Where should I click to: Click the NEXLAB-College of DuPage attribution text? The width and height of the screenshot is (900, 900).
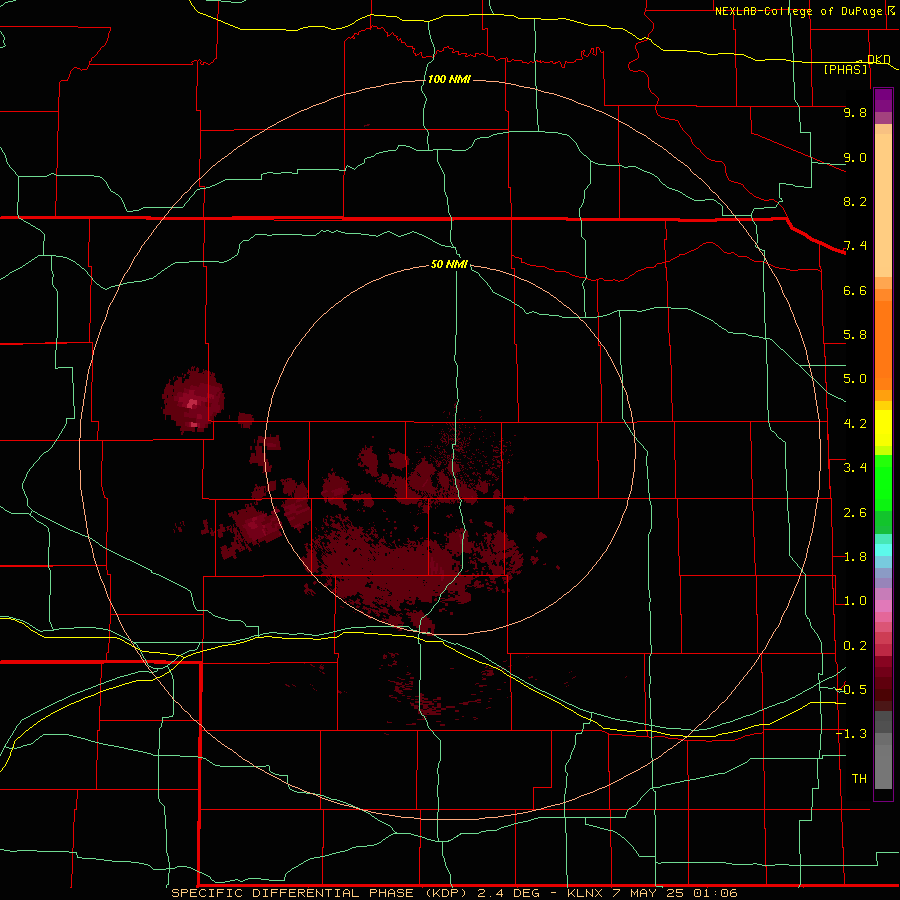(799, 11)
